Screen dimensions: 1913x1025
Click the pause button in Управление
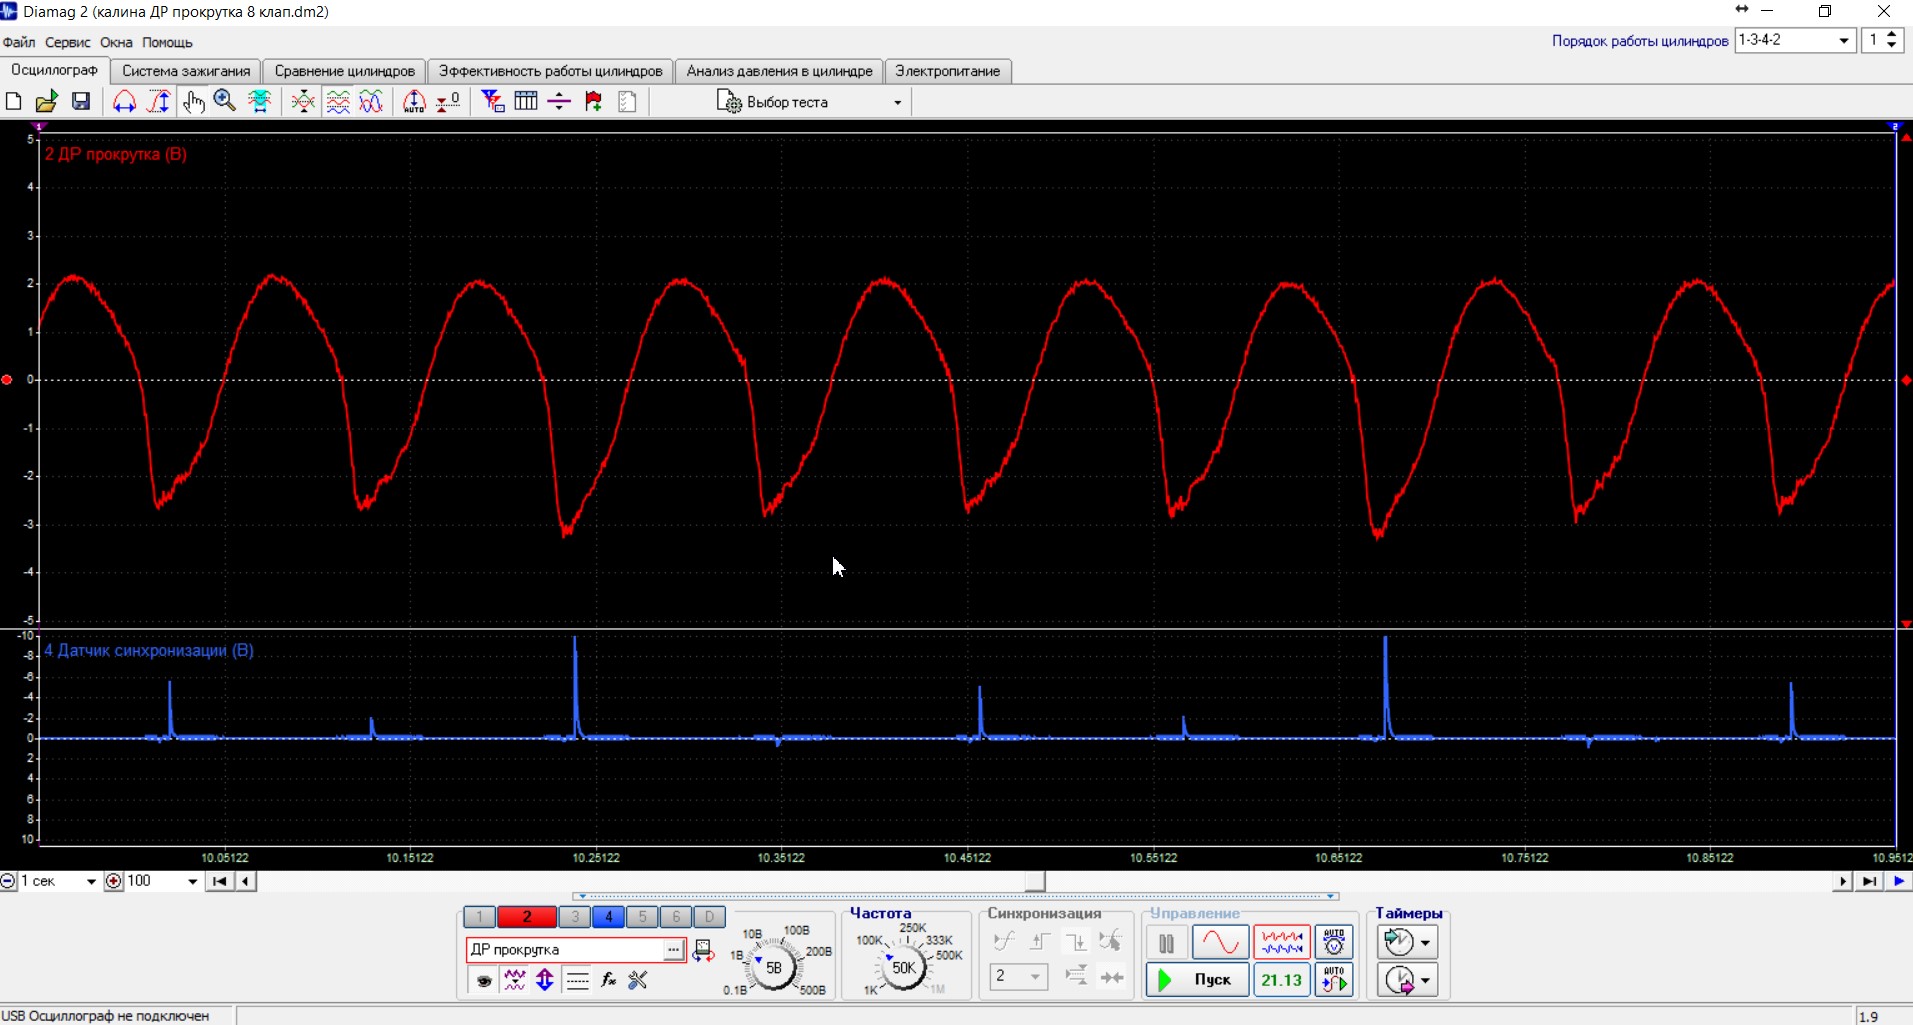click(x=1166, y=942)
